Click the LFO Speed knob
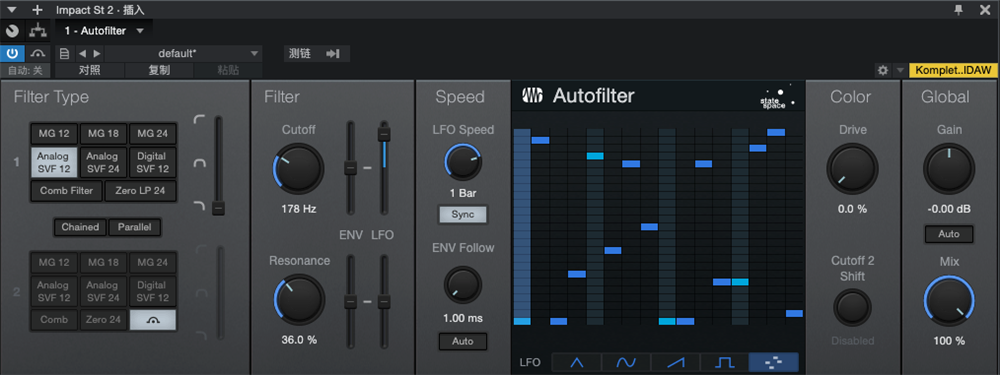Viewport: 1000px width, 375px height. point(463,161)
